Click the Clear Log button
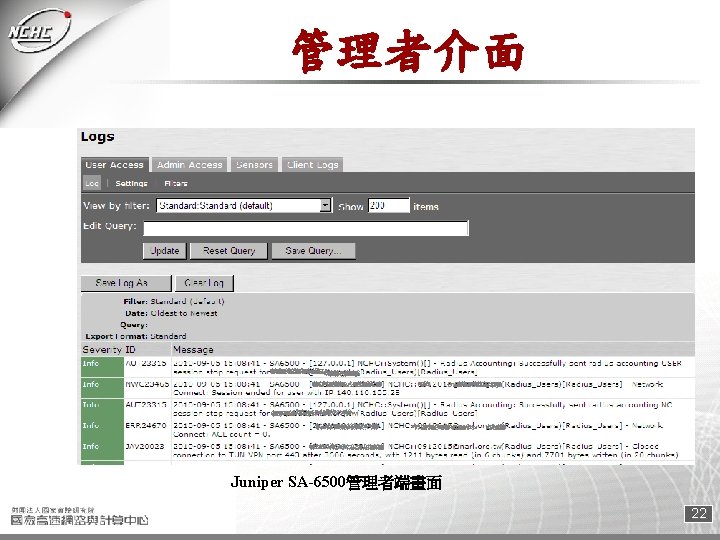This screenshot has width=720, height=540. click(x=204, y=283)
